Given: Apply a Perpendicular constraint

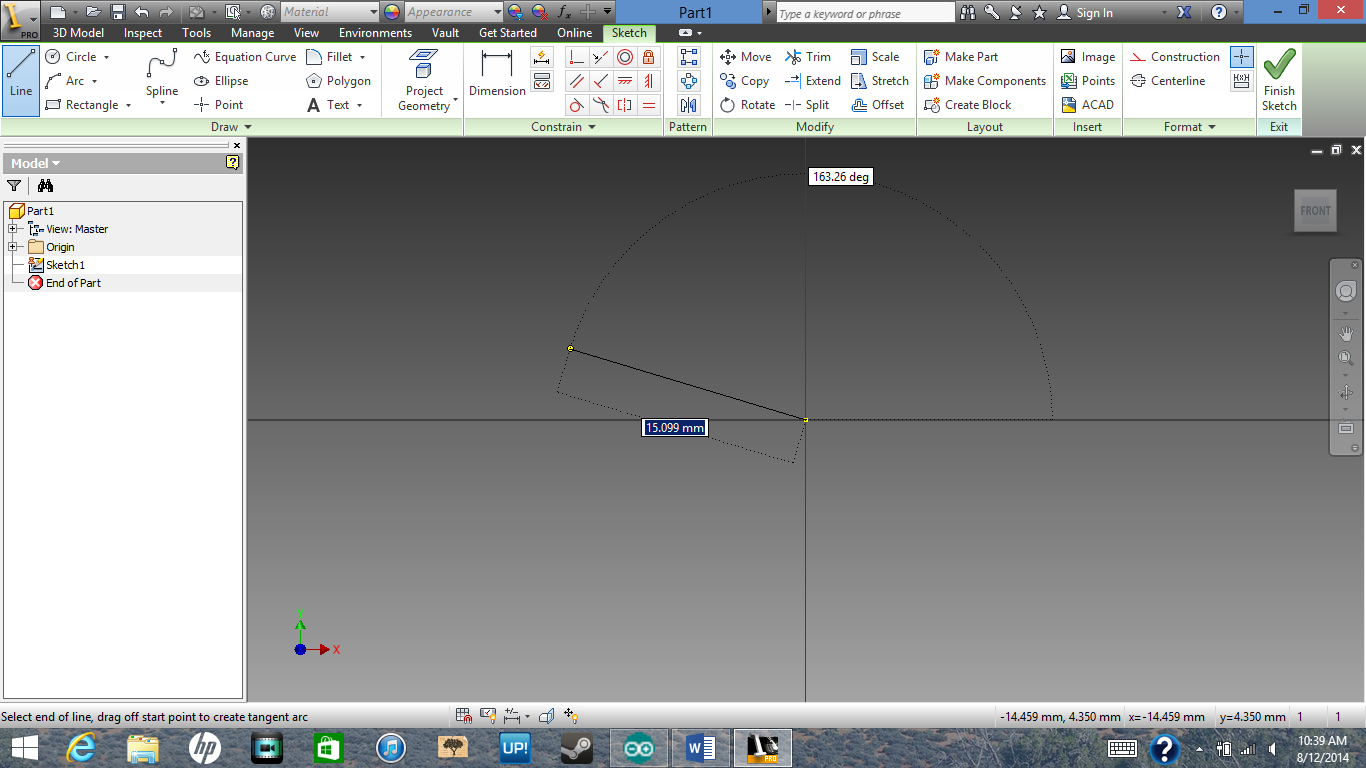Looking at the screenshot, I should [x=576, y=57].
